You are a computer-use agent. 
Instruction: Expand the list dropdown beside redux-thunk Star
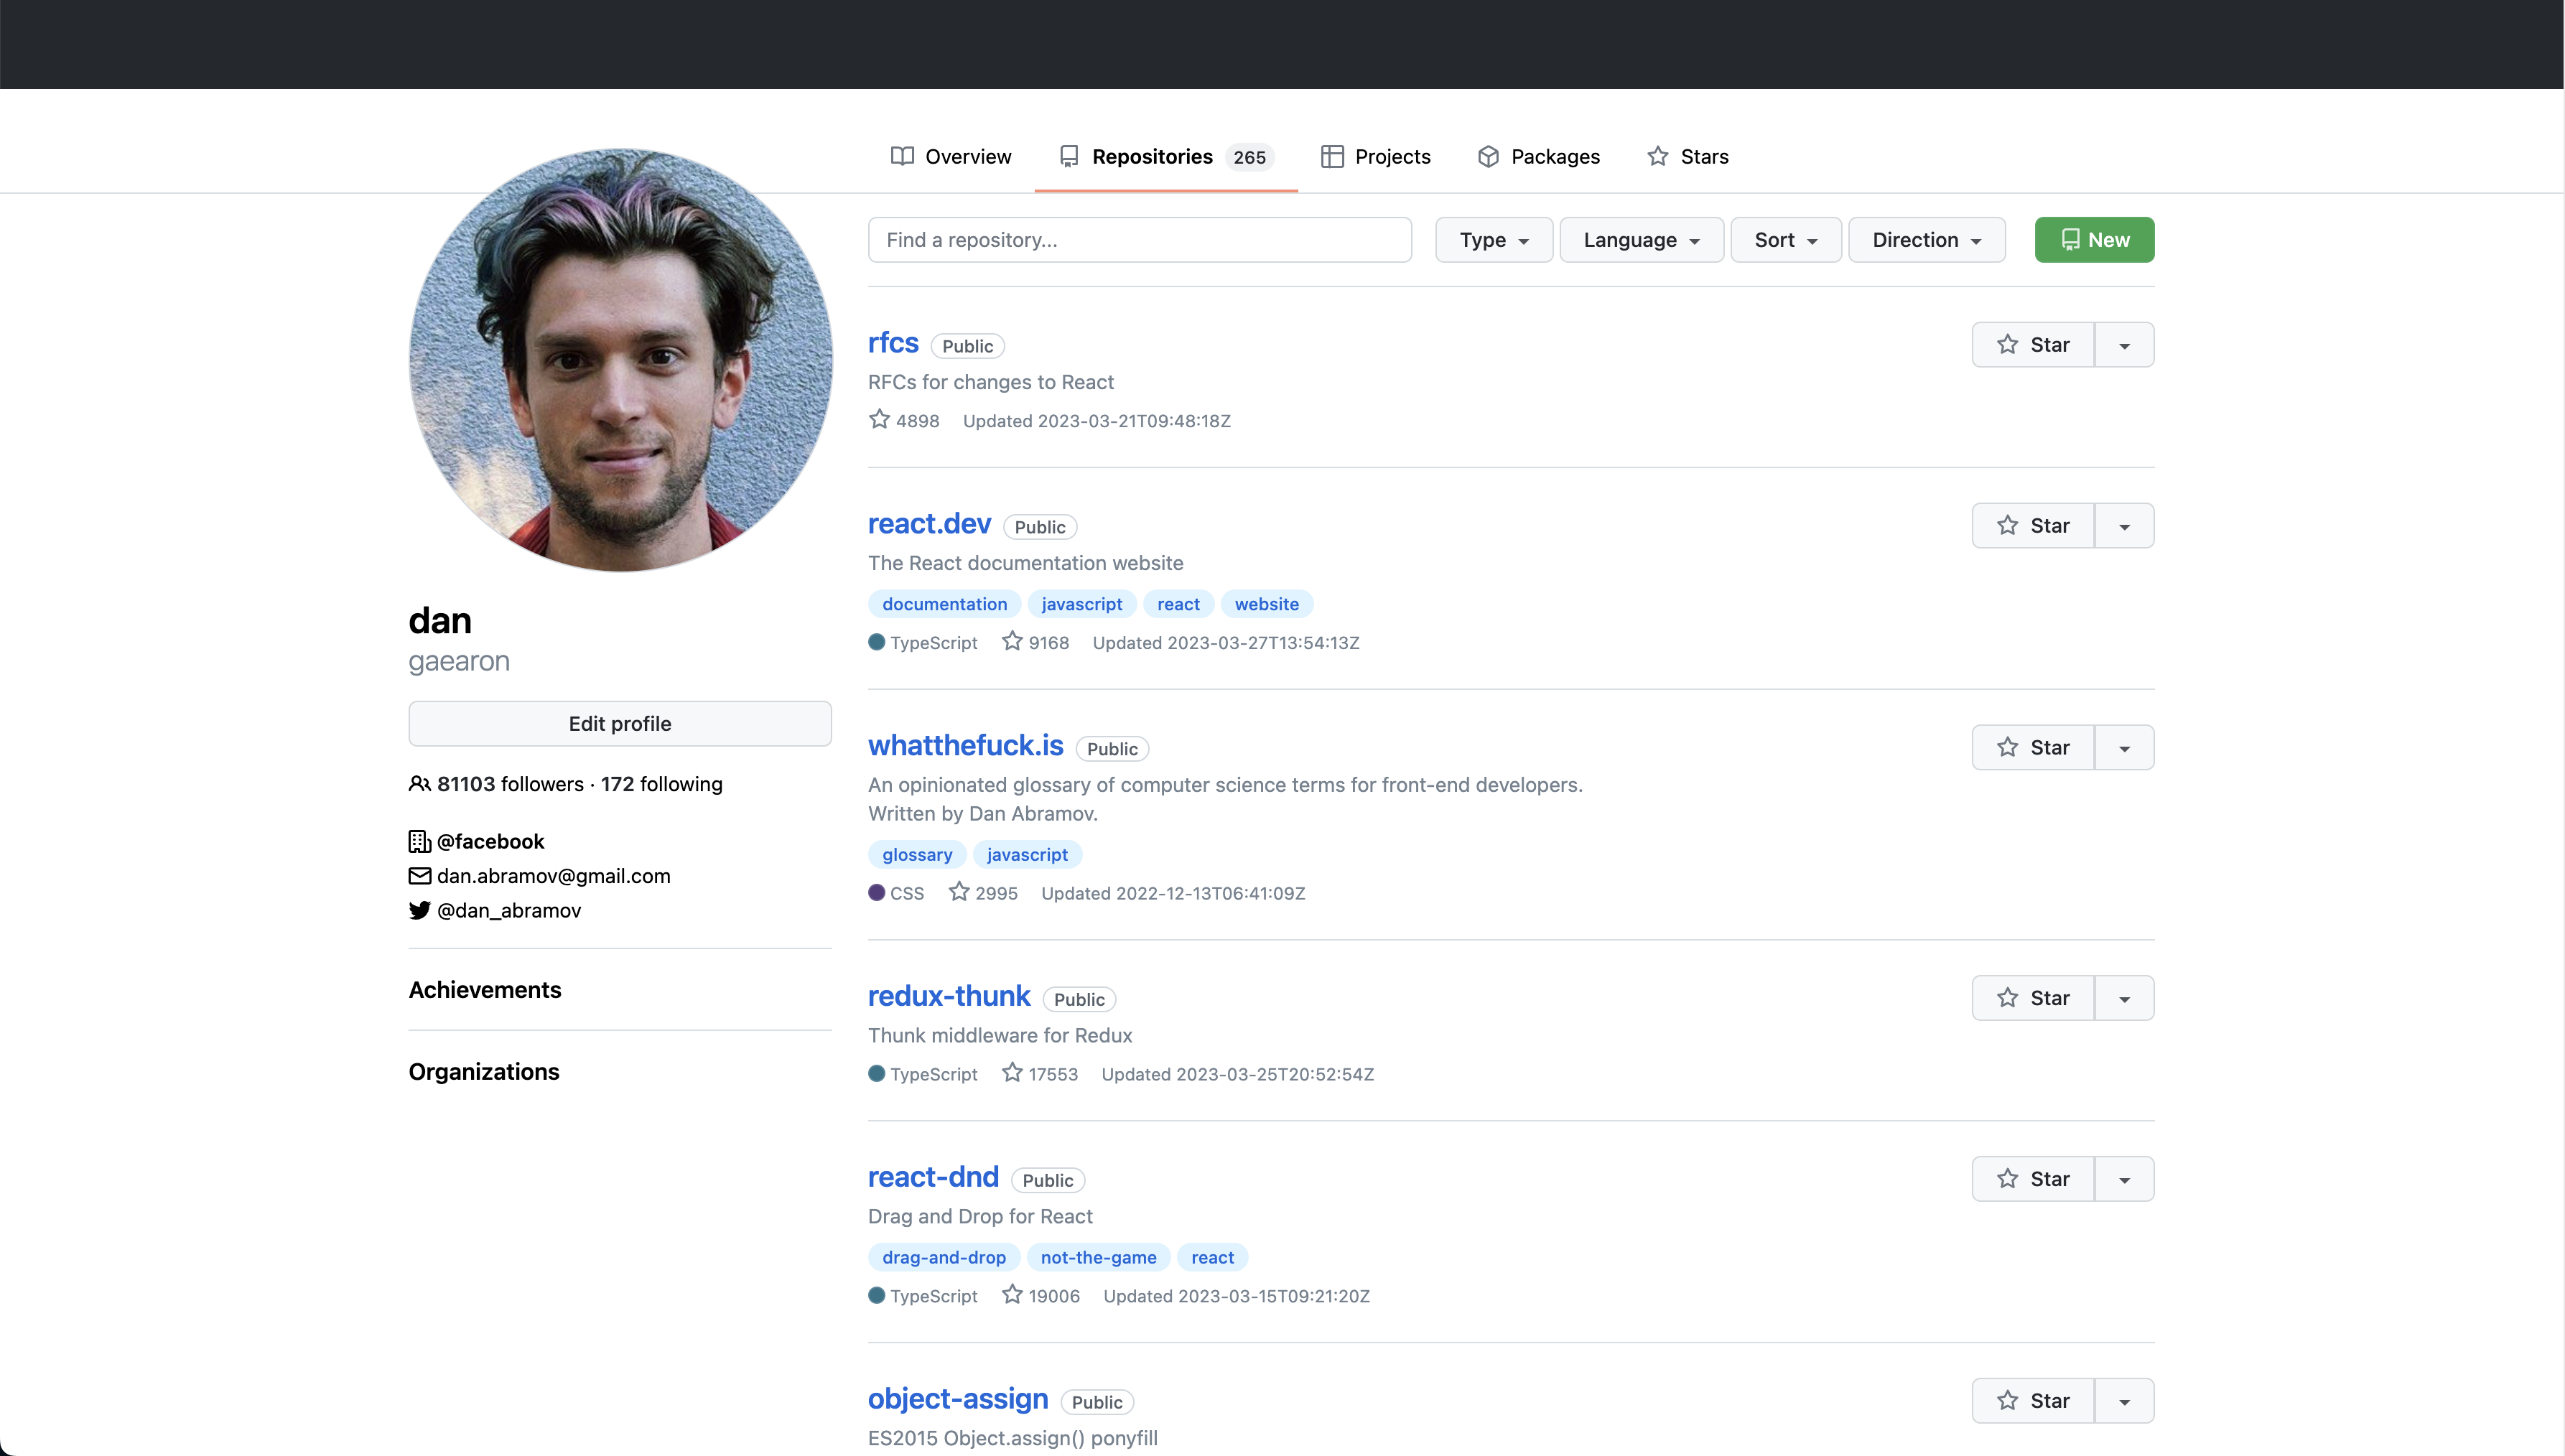pyautogui.click(x=2125, y=998)
